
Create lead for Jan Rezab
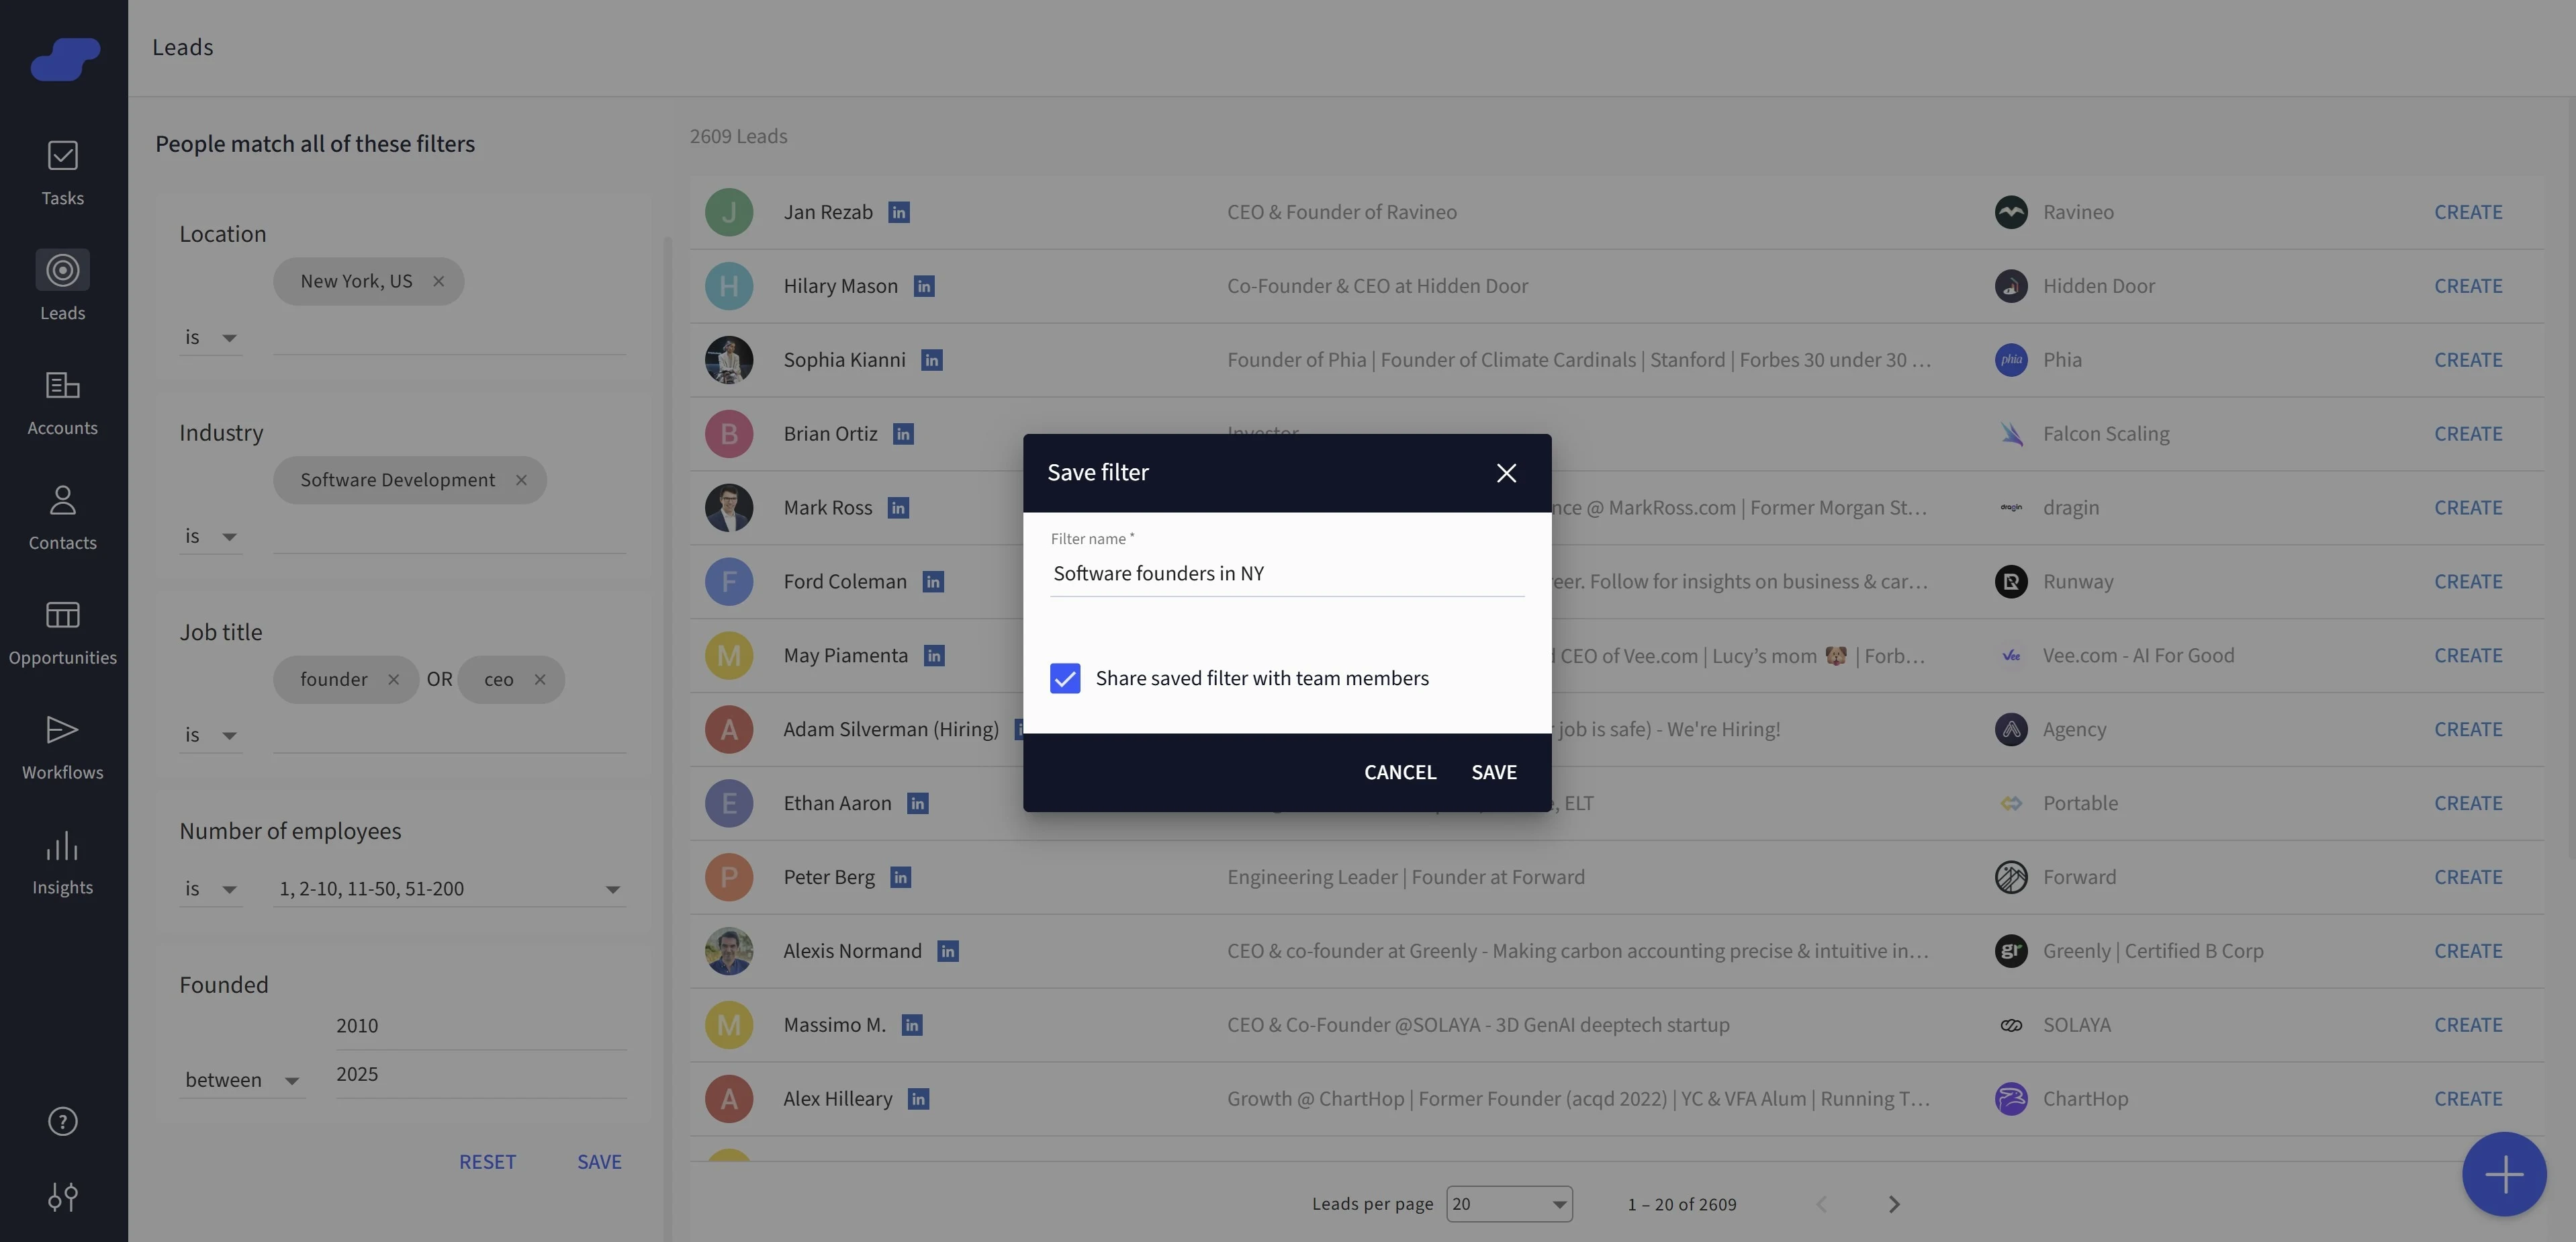pos(2468,212)
